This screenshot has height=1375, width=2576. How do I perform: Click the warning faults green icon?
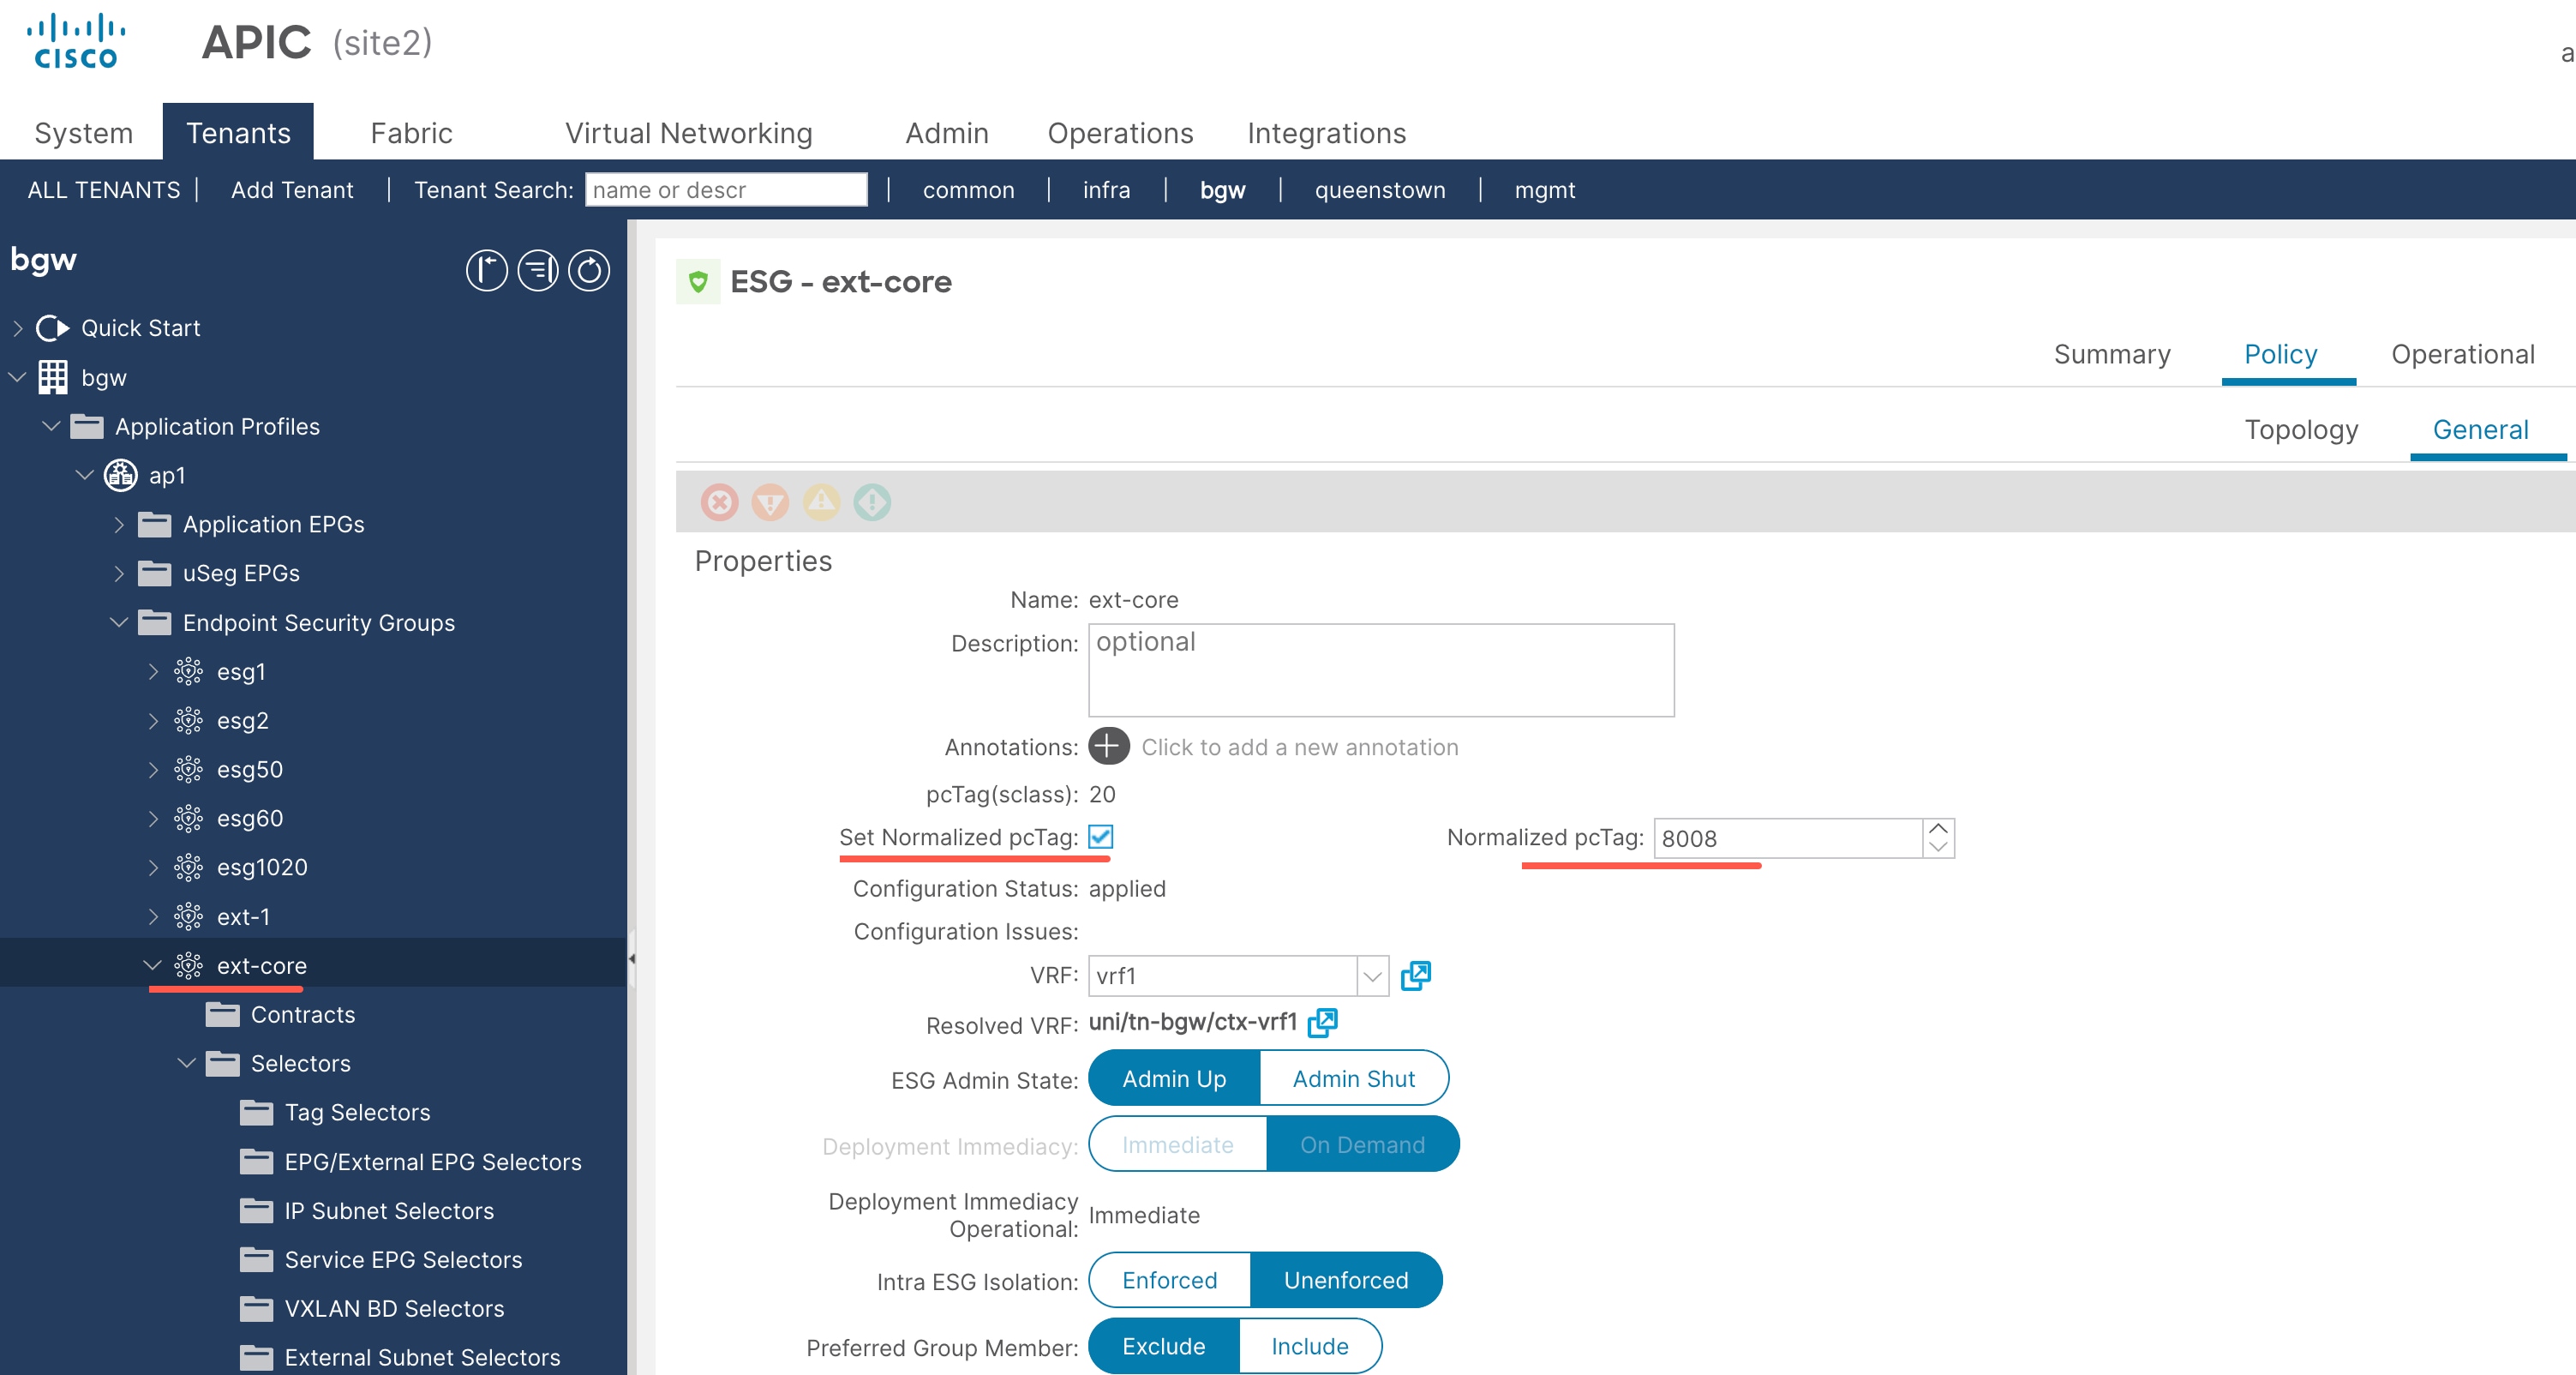872,502
